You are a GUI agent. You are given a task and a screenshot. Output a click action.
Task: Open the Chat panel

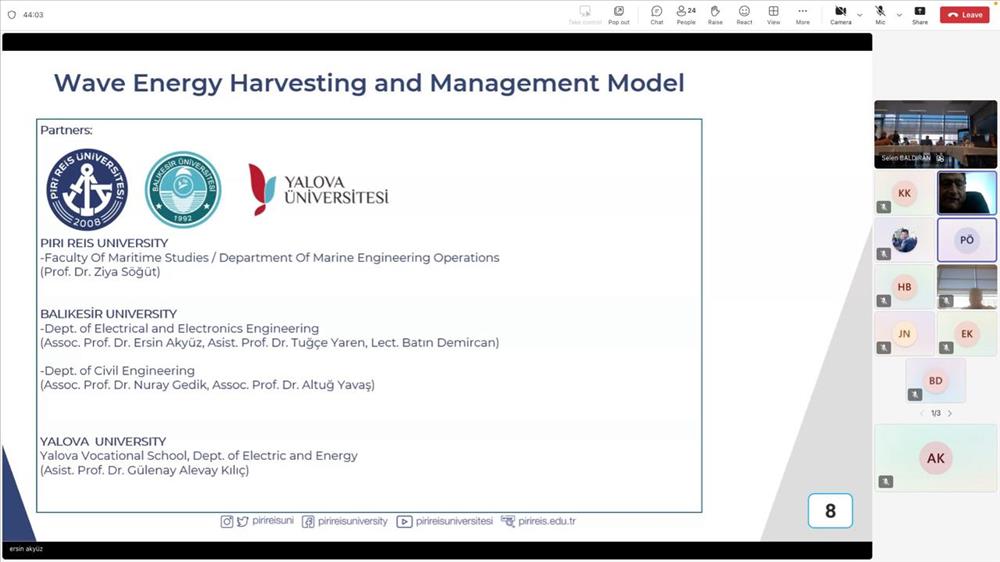point(656,15)
